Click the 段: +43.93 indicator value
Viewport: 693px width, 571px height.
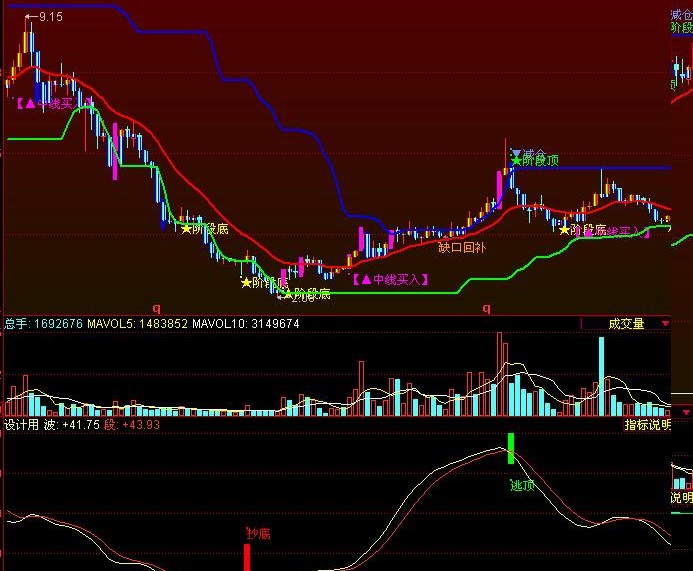132,425
